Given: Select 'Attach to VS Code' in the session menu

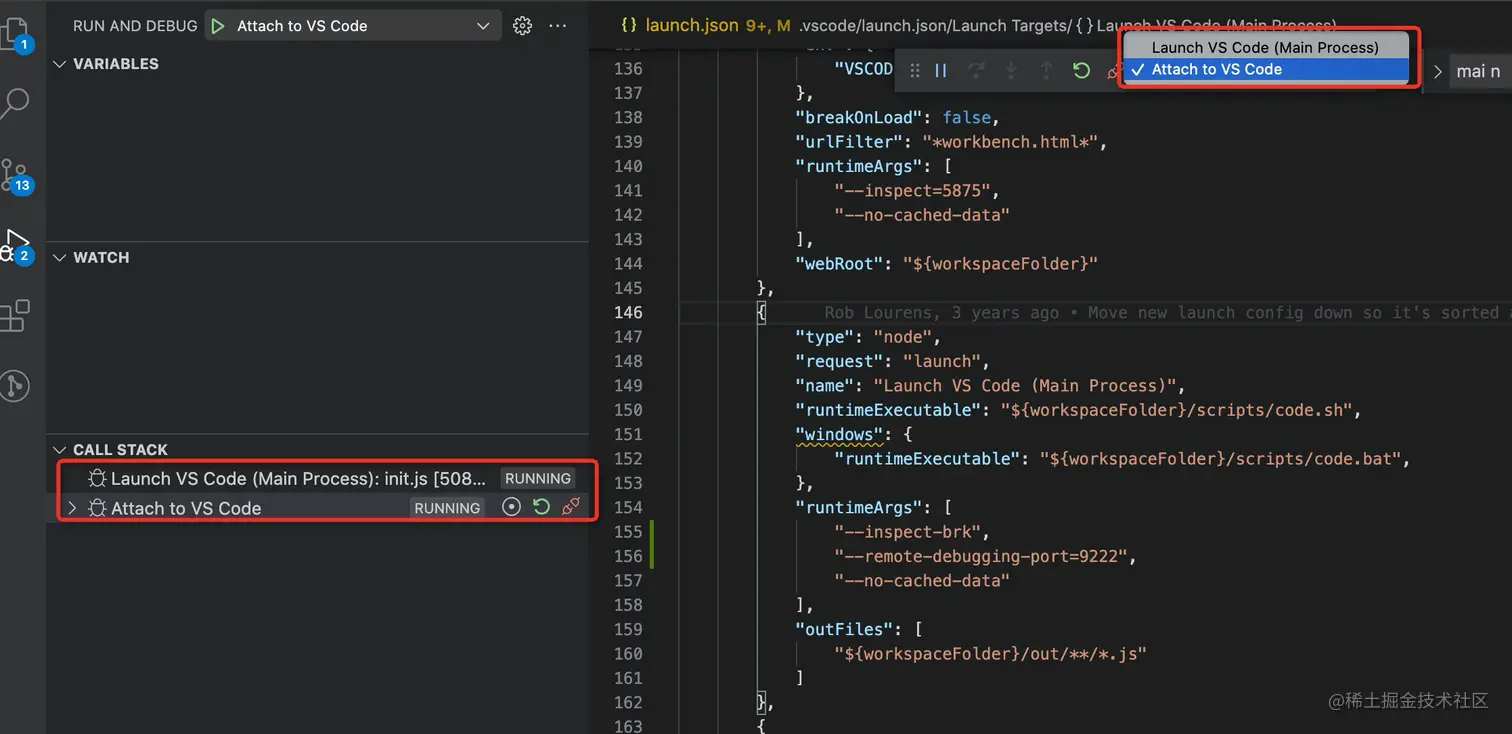Looking at the screenshot, I should pyautogui.click(x=1265, y=69).
